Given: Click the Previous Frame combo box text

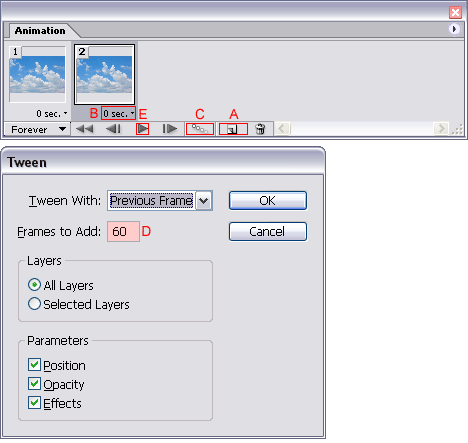Looking at the screenshot, I should [151, 201].
